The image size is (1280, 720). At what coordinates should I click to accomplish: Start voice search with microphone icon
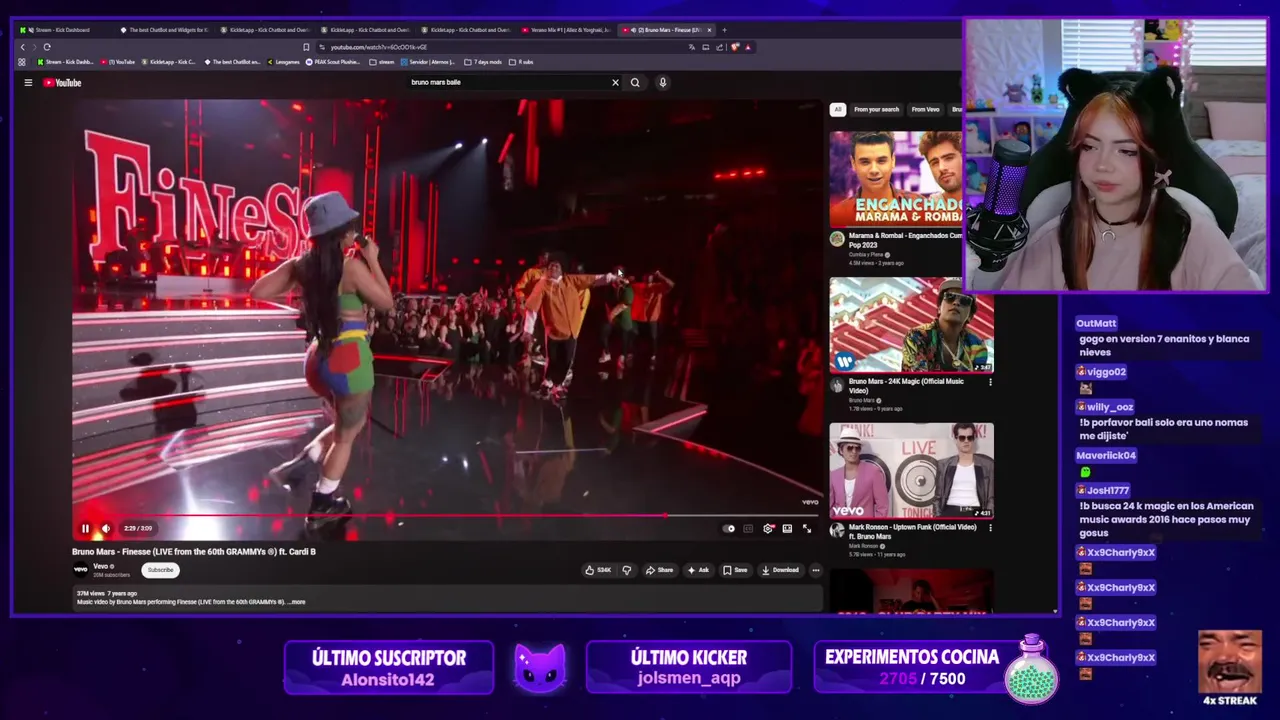click(662, 83)
